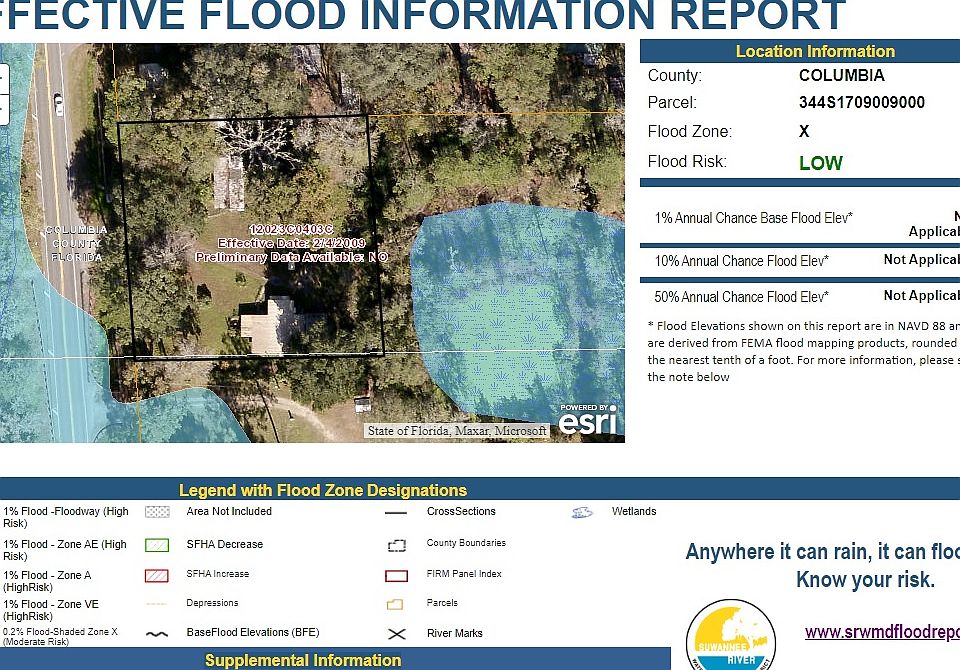Click the green SFHA Decrease legend swatch
Image resolution: width=960 pixels, height=670 pixels.
(x=157, y=545)
